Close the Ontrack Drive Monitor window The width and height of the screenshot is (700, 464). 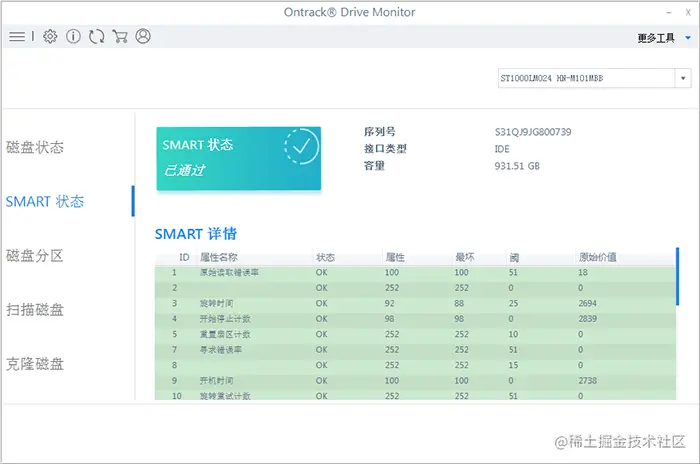tap(688, 13)
